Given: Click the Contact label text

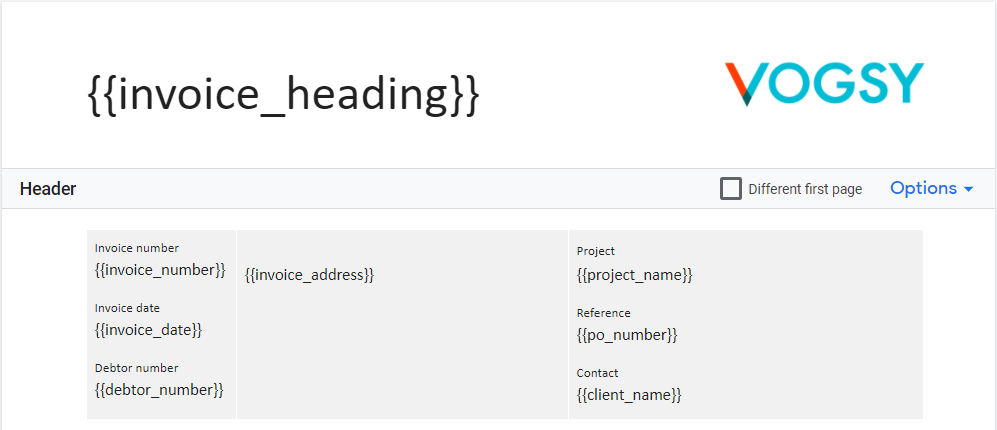Looking at the screenshot, I should pyautogui.click(x=598, y=373).
